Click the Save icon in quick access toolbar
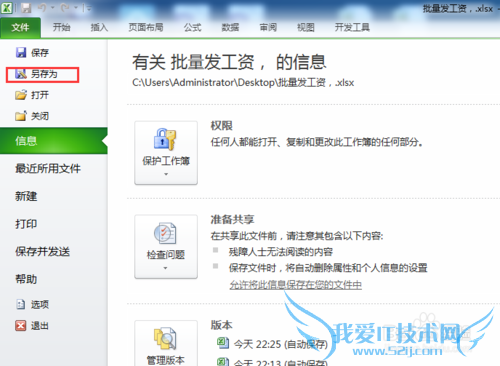 coord(26,8)
